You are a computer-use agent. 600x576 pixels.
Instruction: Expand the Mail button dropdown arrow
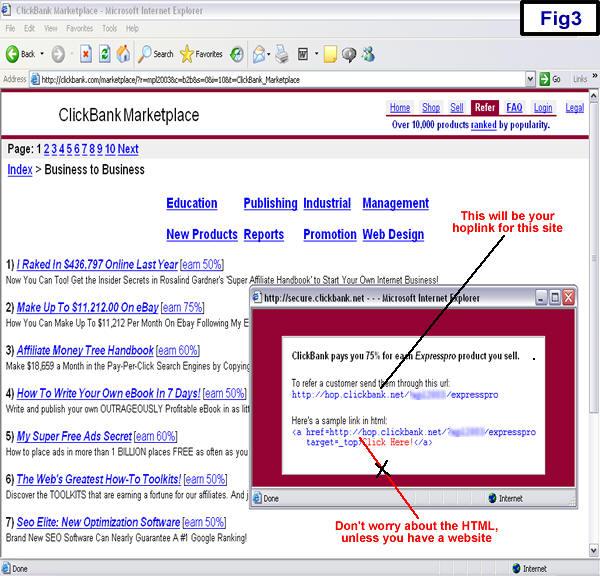(x=269, y=54)
